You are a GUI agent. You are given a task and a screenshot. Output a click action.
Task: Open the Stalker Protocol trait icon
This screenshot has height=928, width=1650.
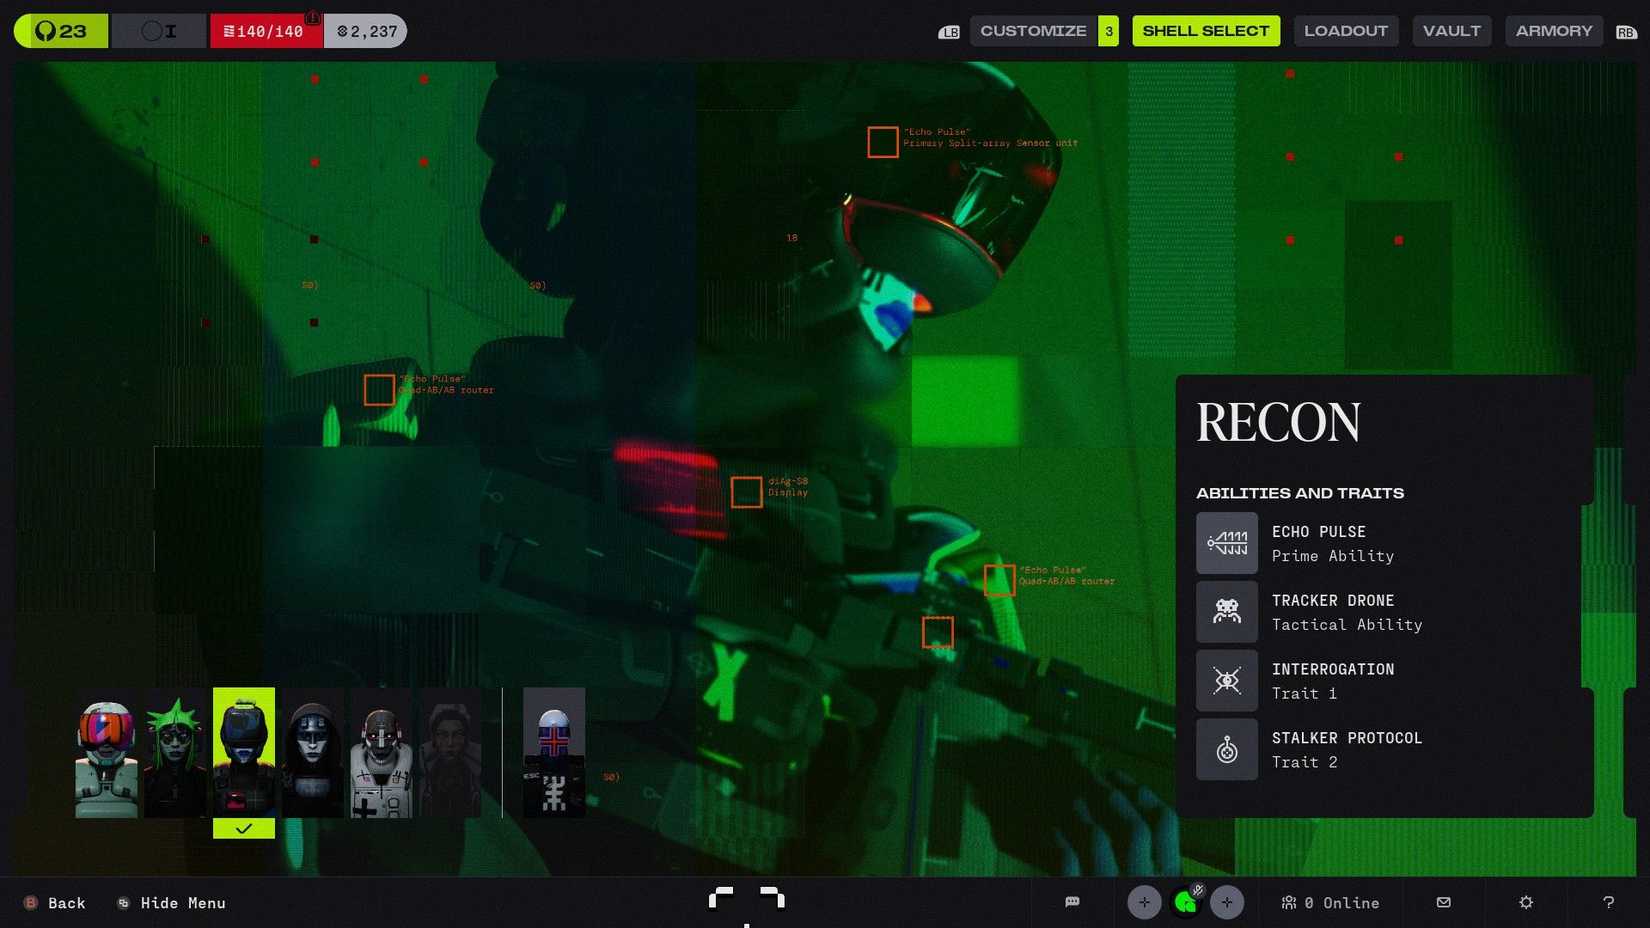click(x=1226, y=750)
